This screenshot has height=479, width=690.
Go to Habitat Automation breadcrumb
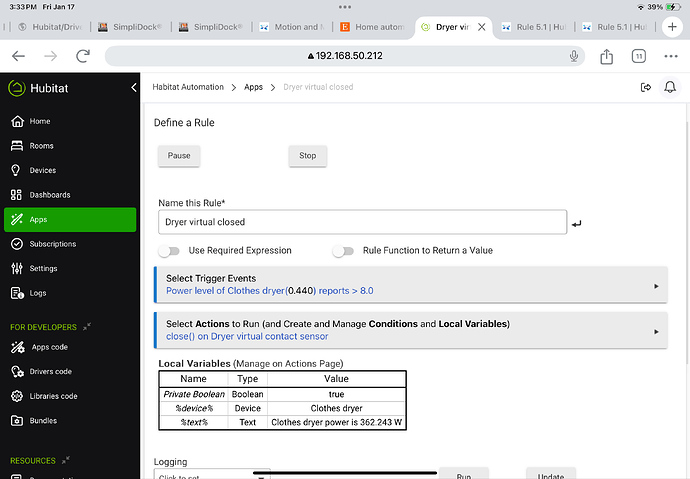(188, 87)
